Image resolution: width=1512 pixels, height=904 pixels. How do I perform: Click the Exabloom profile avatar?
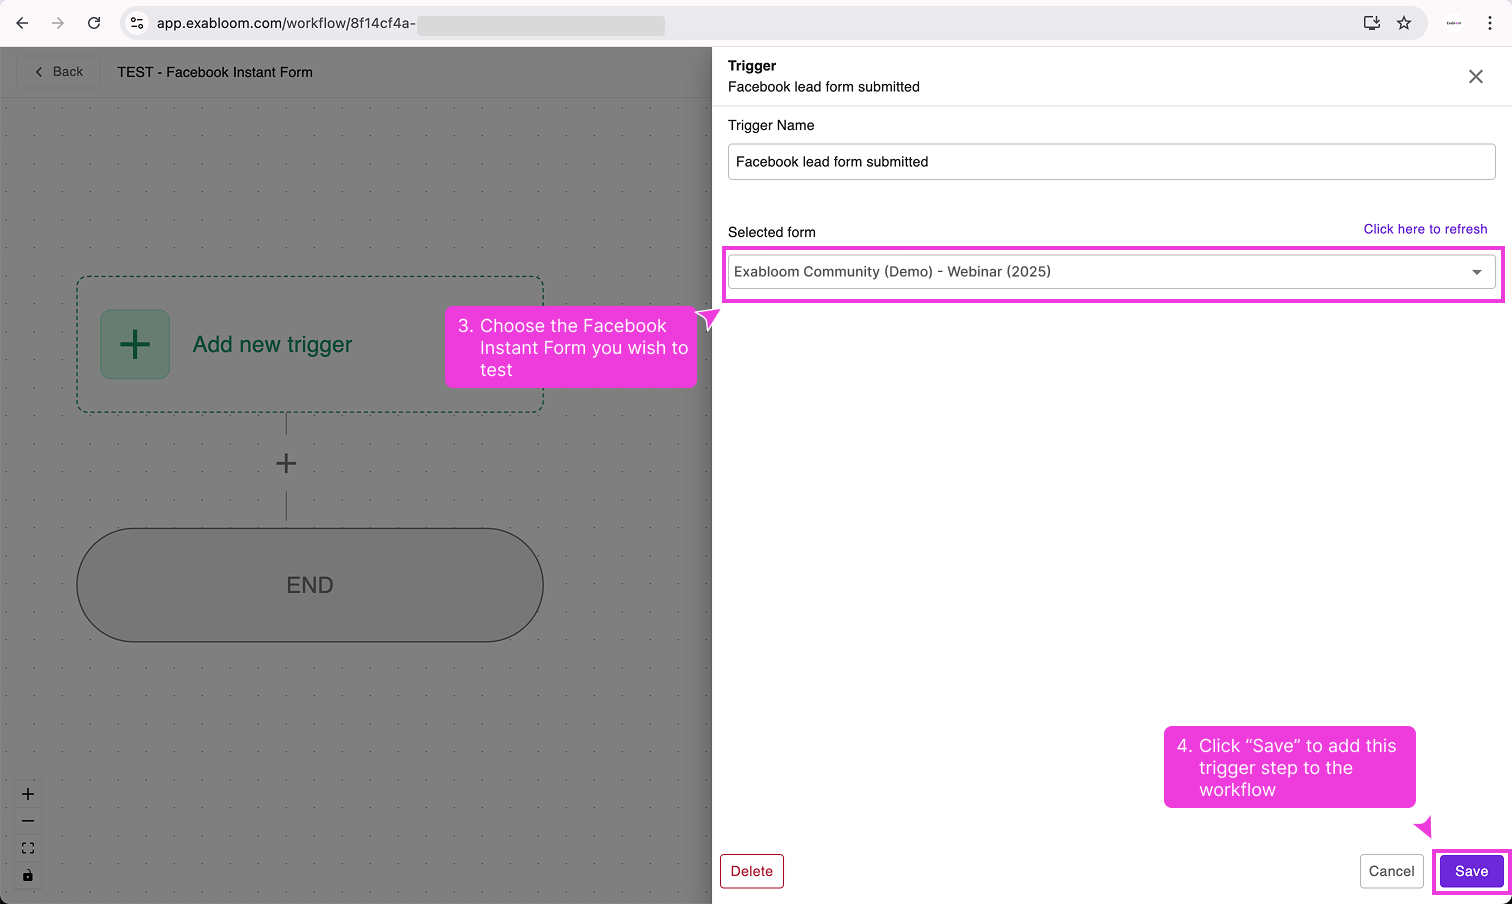pos(1454,22)
